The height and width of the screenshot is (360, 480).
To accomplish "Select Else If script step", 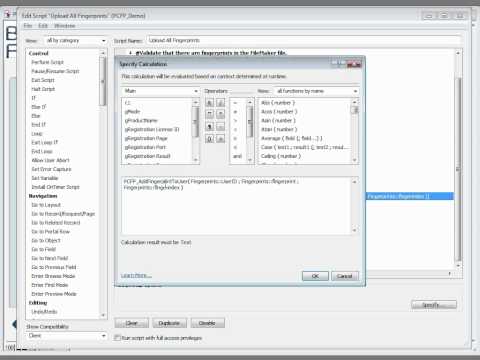I will (x=39, y=107).
